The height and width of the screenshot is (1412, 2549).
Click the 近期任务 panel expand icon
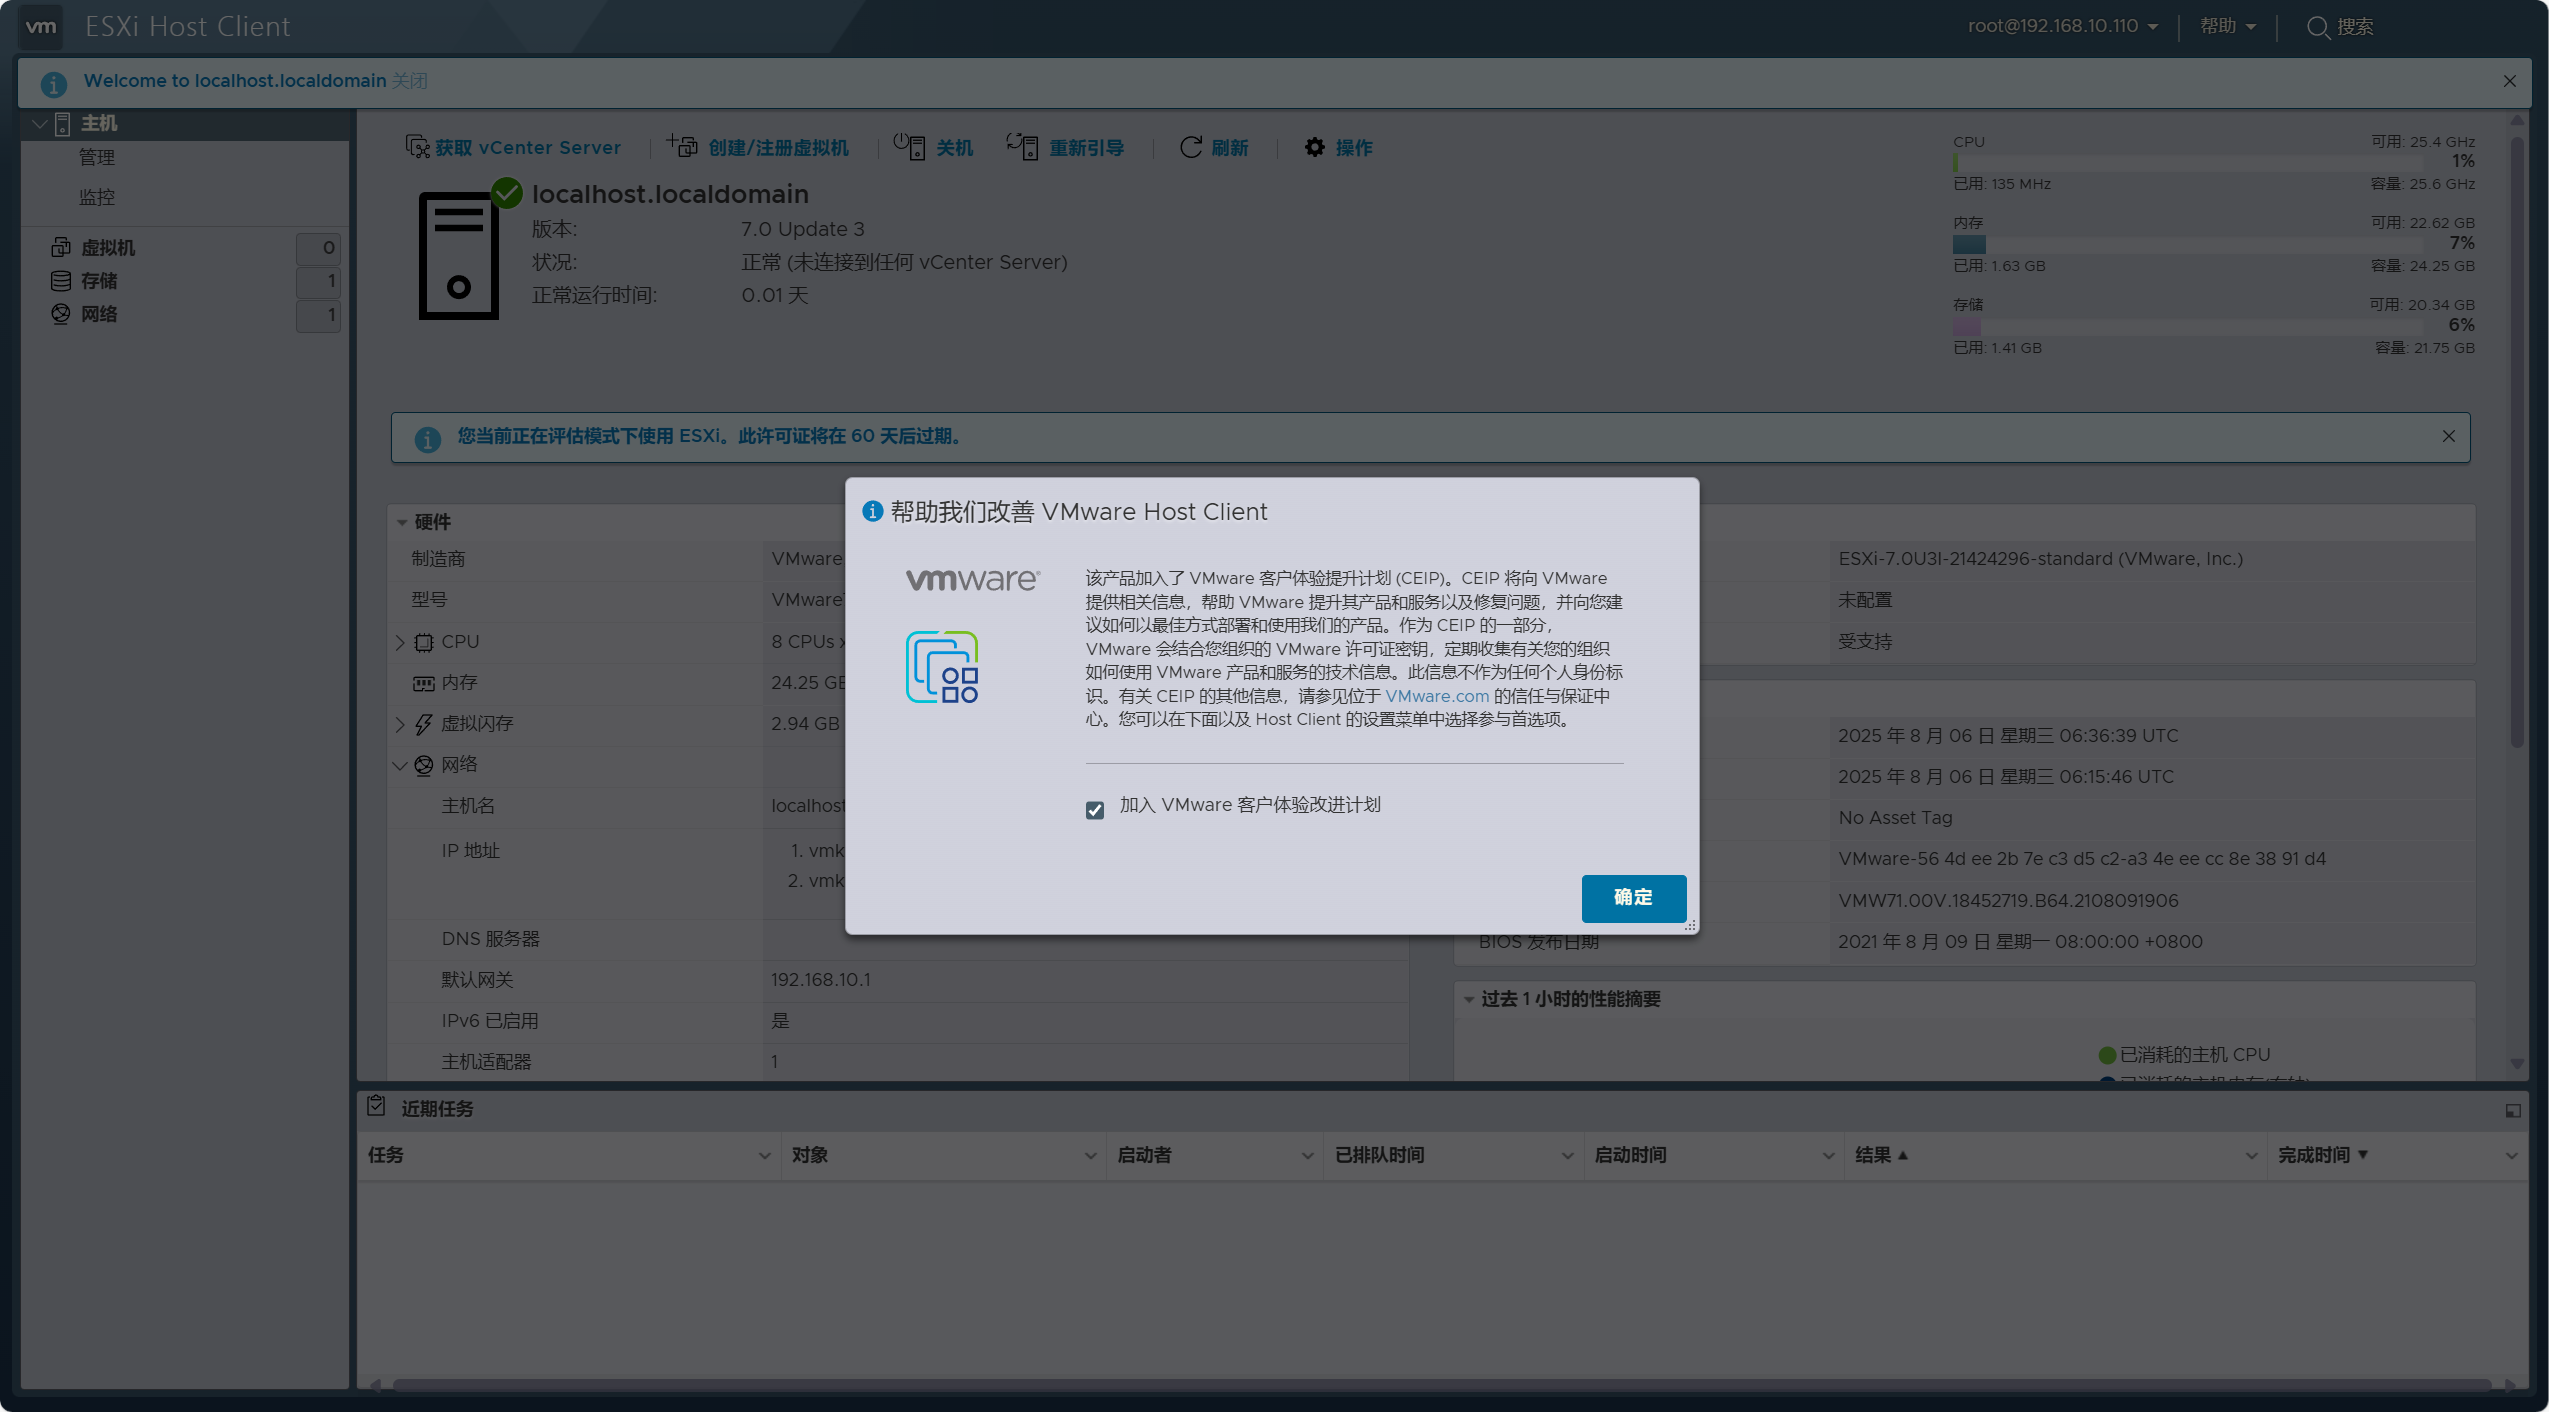2512,1109
